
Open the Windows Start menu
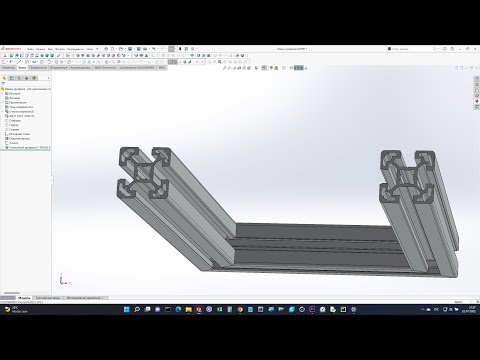click(x=127, y=310)
